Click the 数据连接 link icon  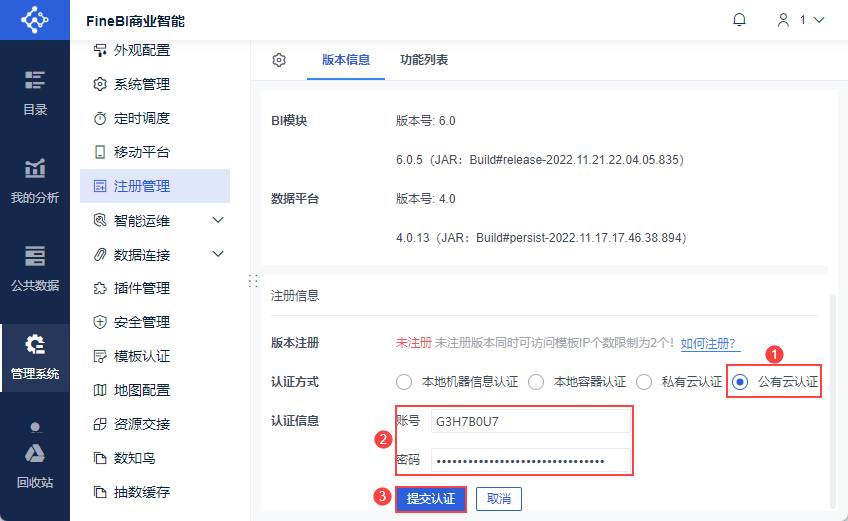point(100,254)
